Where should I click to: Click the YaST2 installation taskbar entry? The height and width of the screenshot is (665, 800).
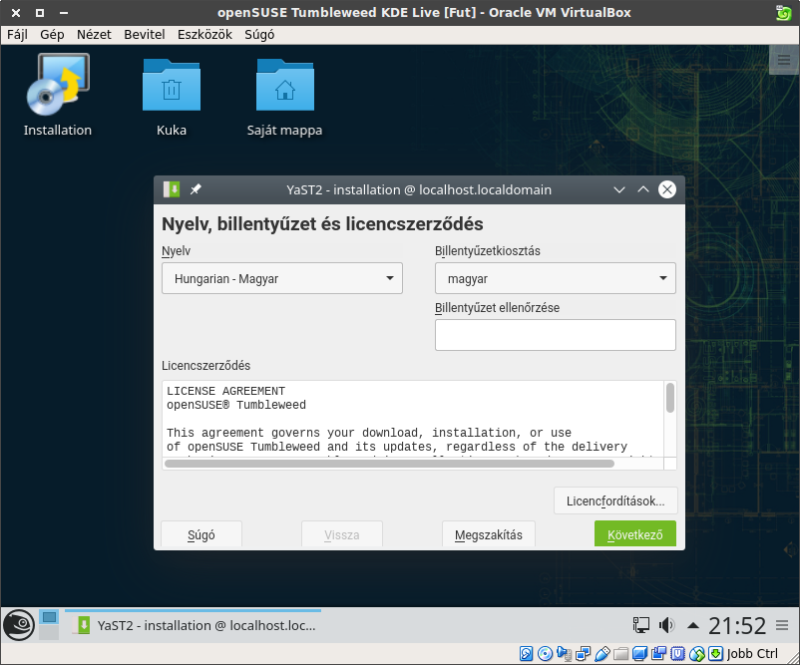point(194,625)
